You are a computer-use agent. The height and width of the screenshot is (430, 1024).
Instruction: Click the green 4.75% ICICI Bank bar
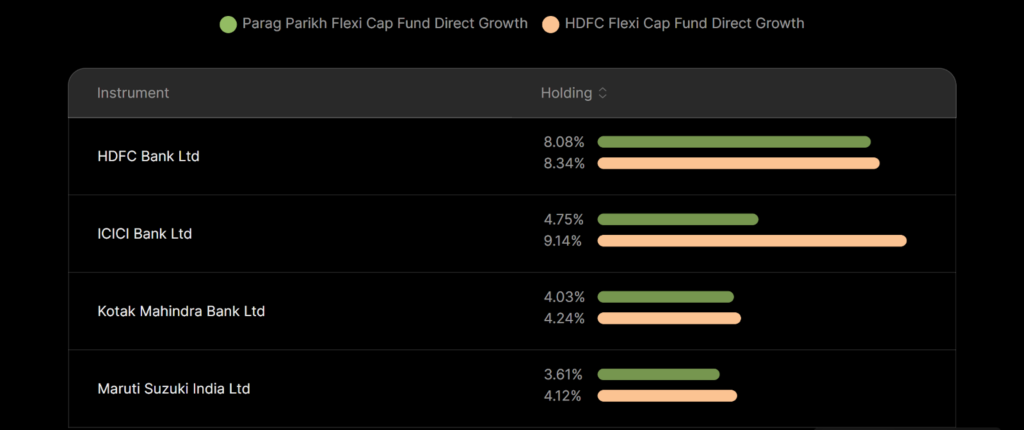click(678, 219)
